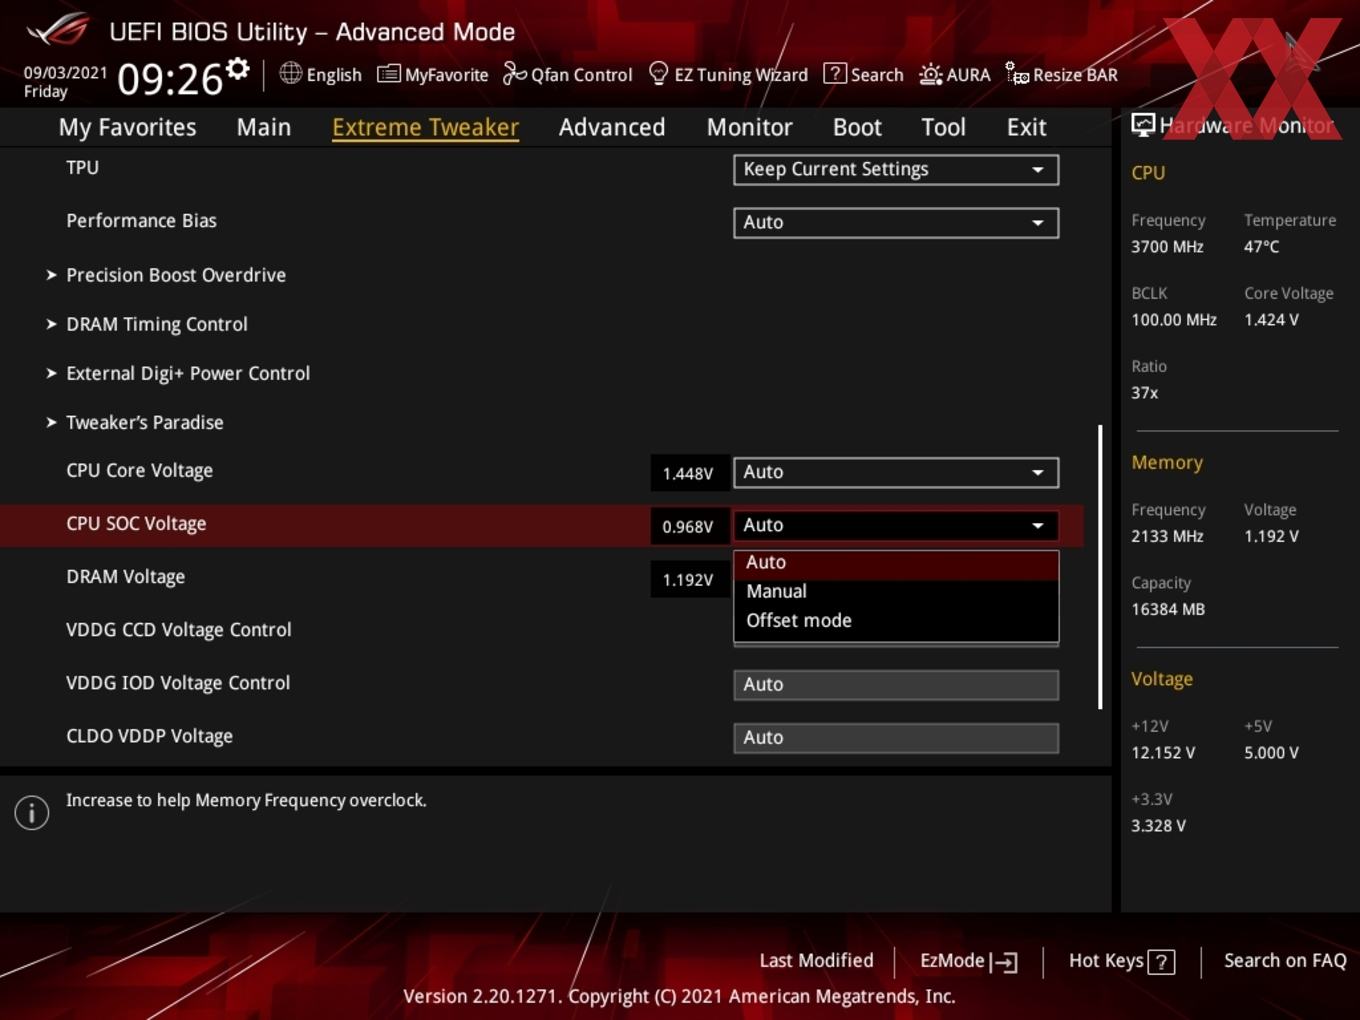Click the 1.192V DRAM voltage readout box

coord(688,579)
